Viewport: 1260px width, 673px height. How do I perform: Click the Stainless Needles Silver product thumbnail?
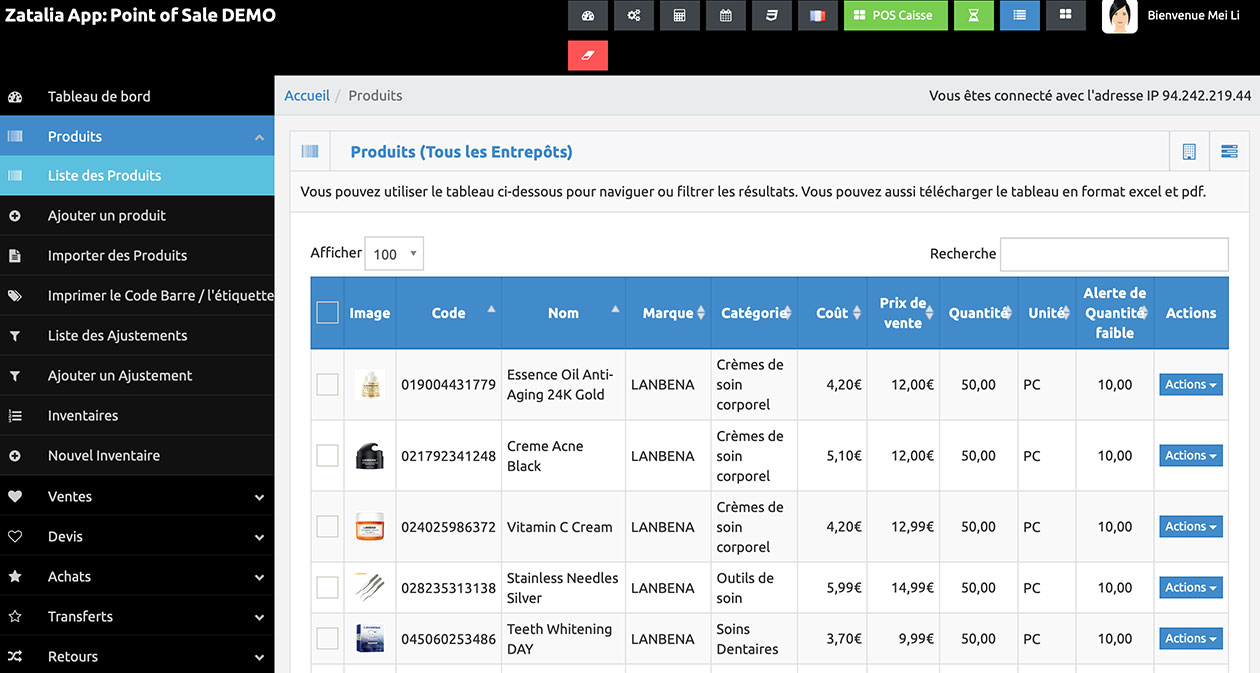pos(369,587)
